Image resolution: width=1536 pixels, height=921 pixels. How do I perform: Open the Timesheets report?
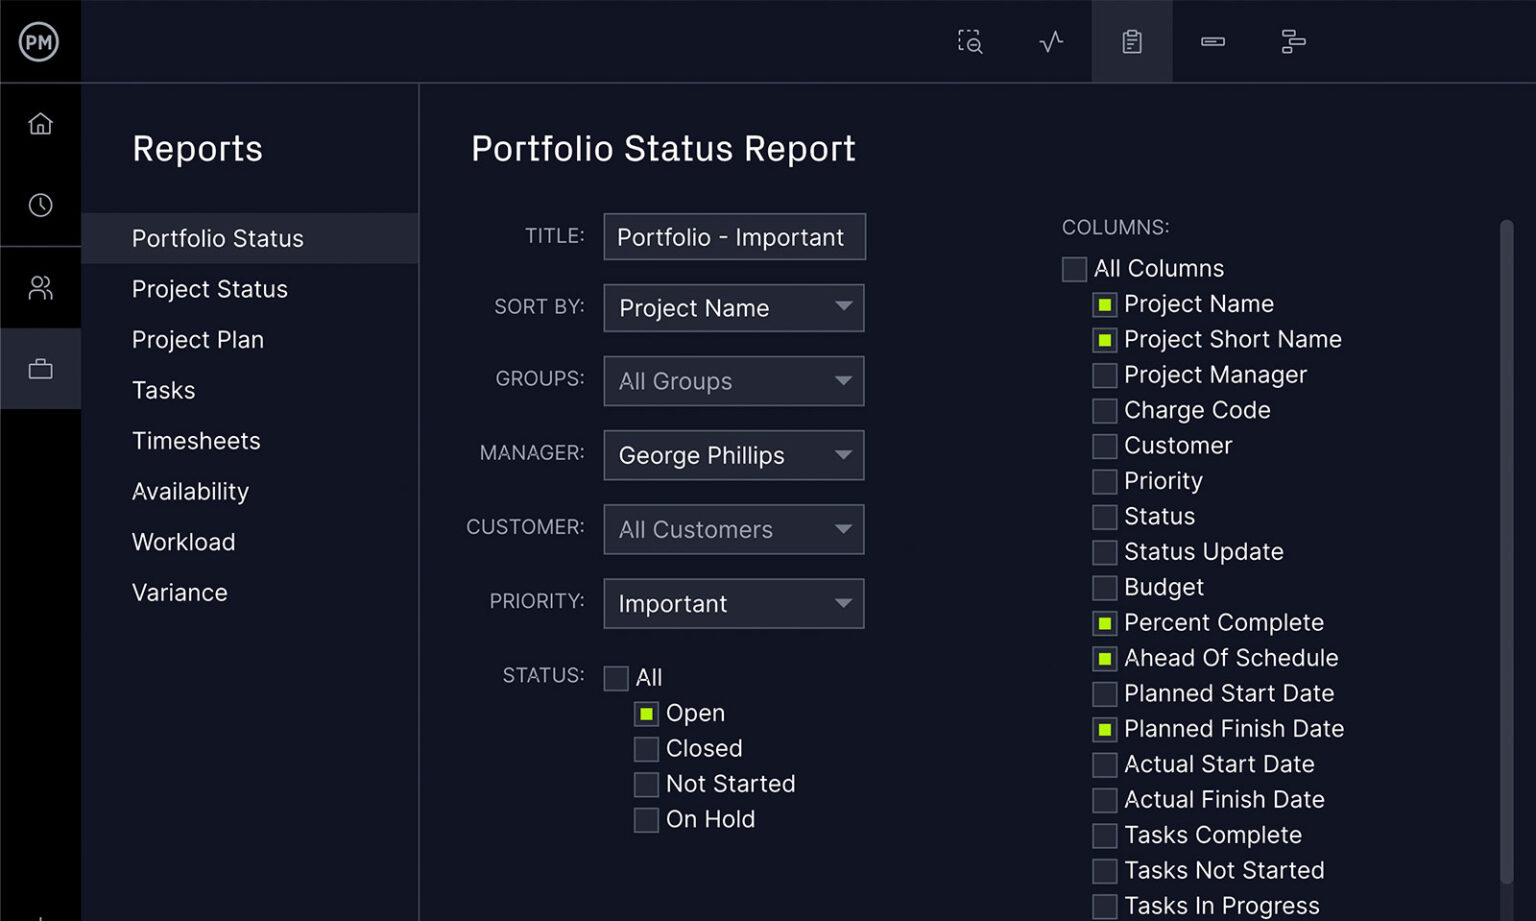click(x=196, y=441)
